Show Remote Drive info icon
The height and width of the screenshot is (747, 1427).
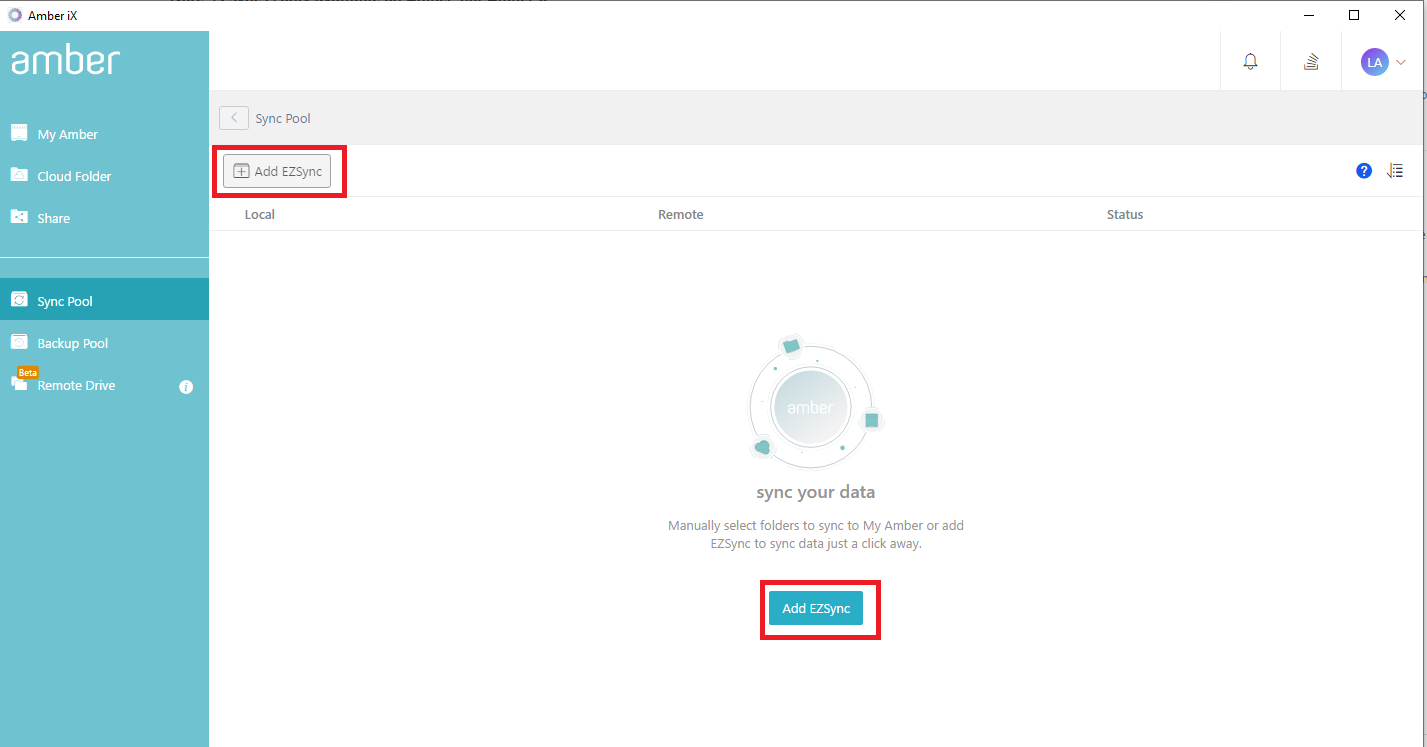tap(186, 387)
